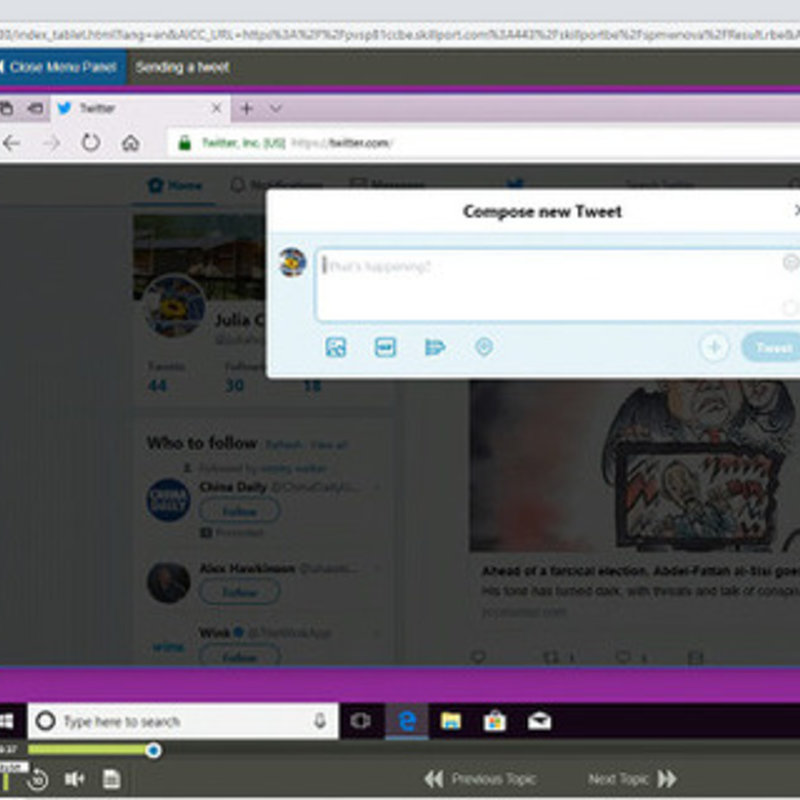Click the taskbar microphone icon
Image resolution: width=800 pixels, height=800 pixels.
coord(320,720)
